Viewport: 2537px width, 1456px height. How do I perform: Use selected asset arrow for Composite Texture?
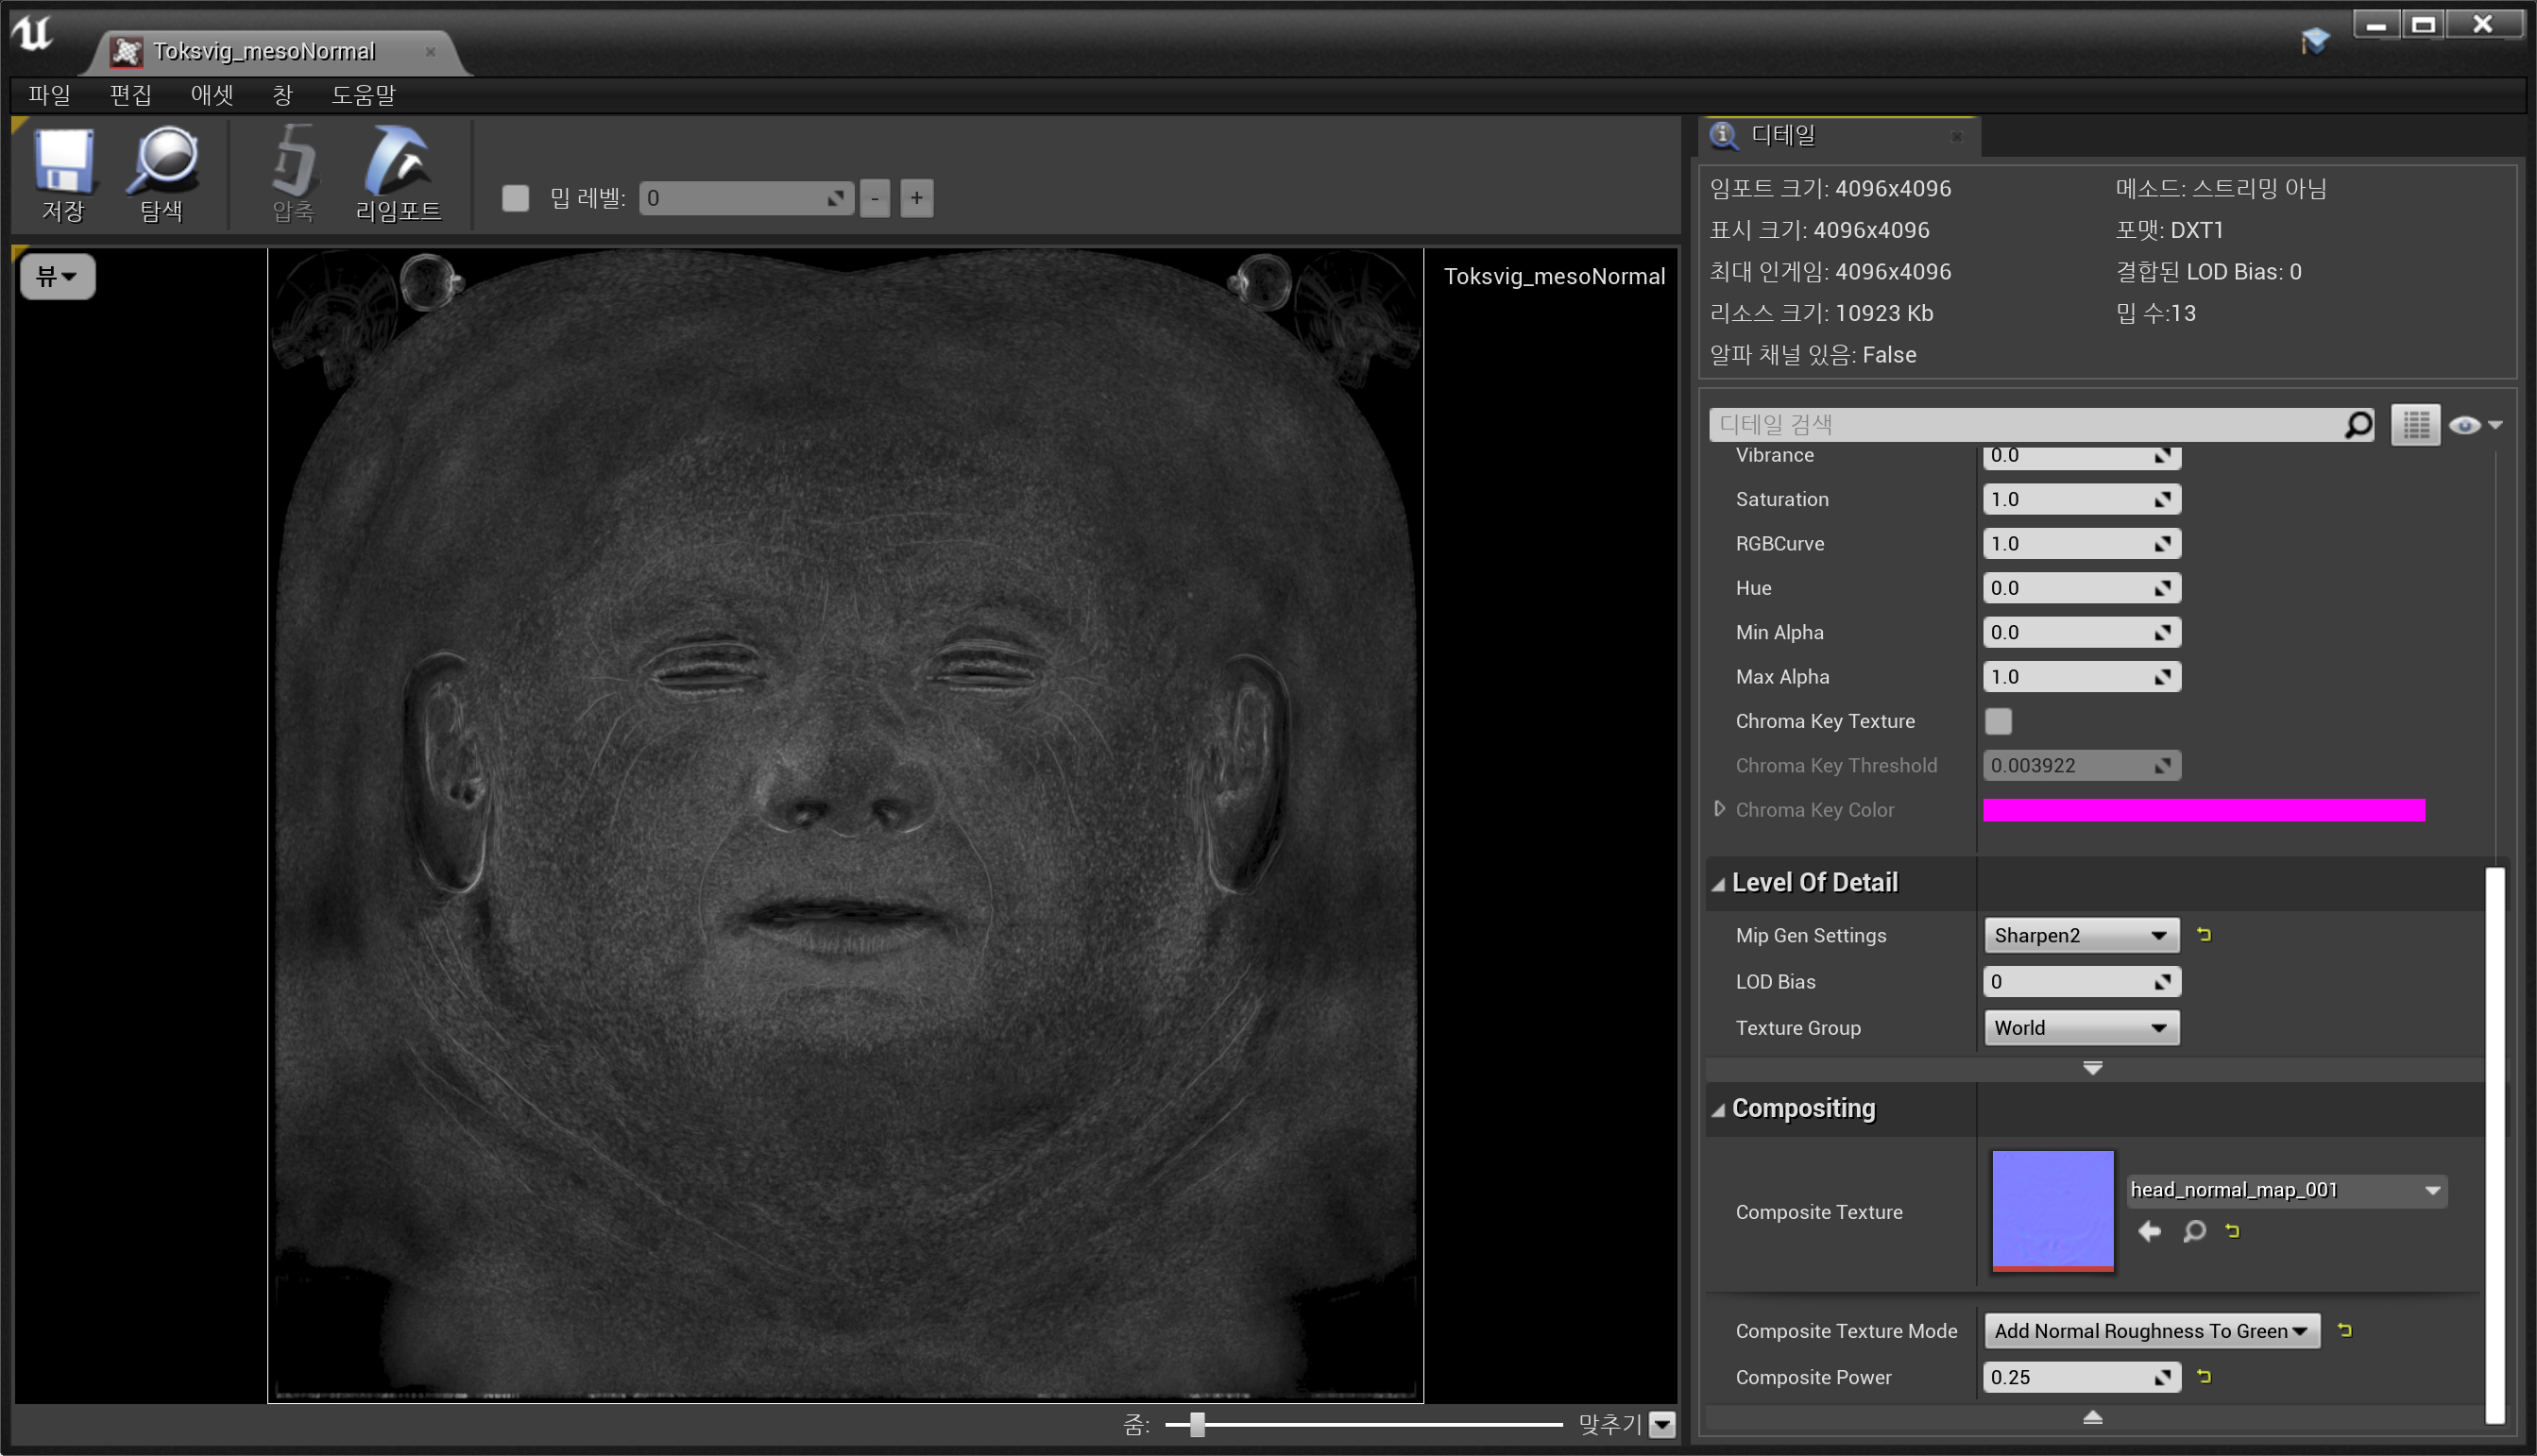tap(2148, 1231)
